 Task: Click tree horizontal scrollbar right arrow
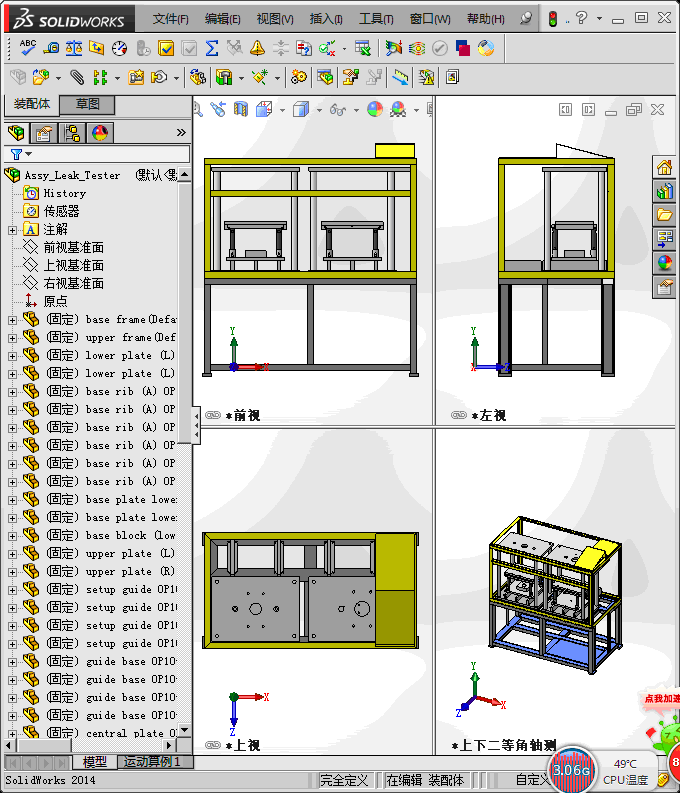pyautogui.click(x=169, y=745)
